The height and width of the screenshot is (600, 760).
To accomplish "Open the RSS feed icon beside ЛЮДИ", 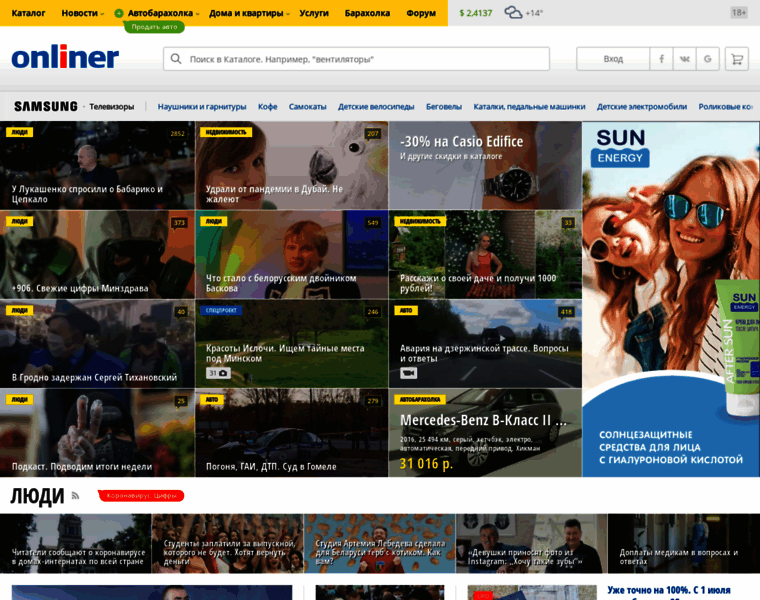I will [x=75, y=495].
